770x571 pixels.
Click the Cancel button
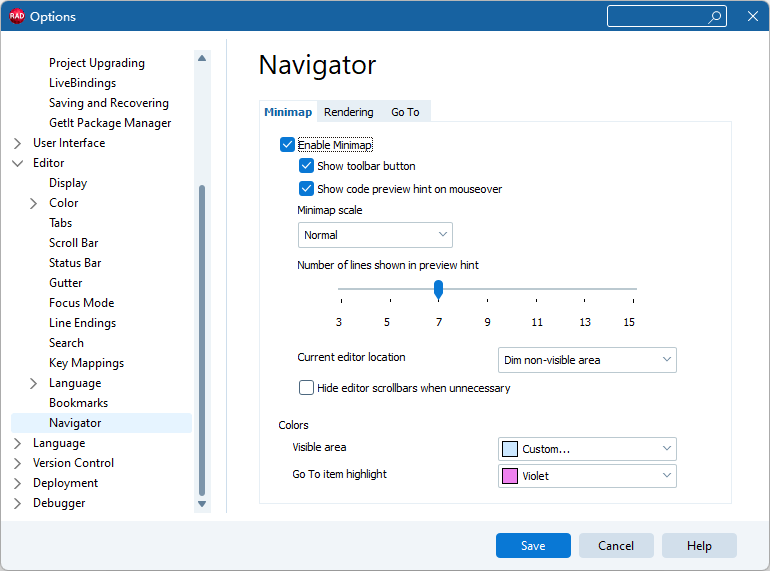click(x=616, y=545)
